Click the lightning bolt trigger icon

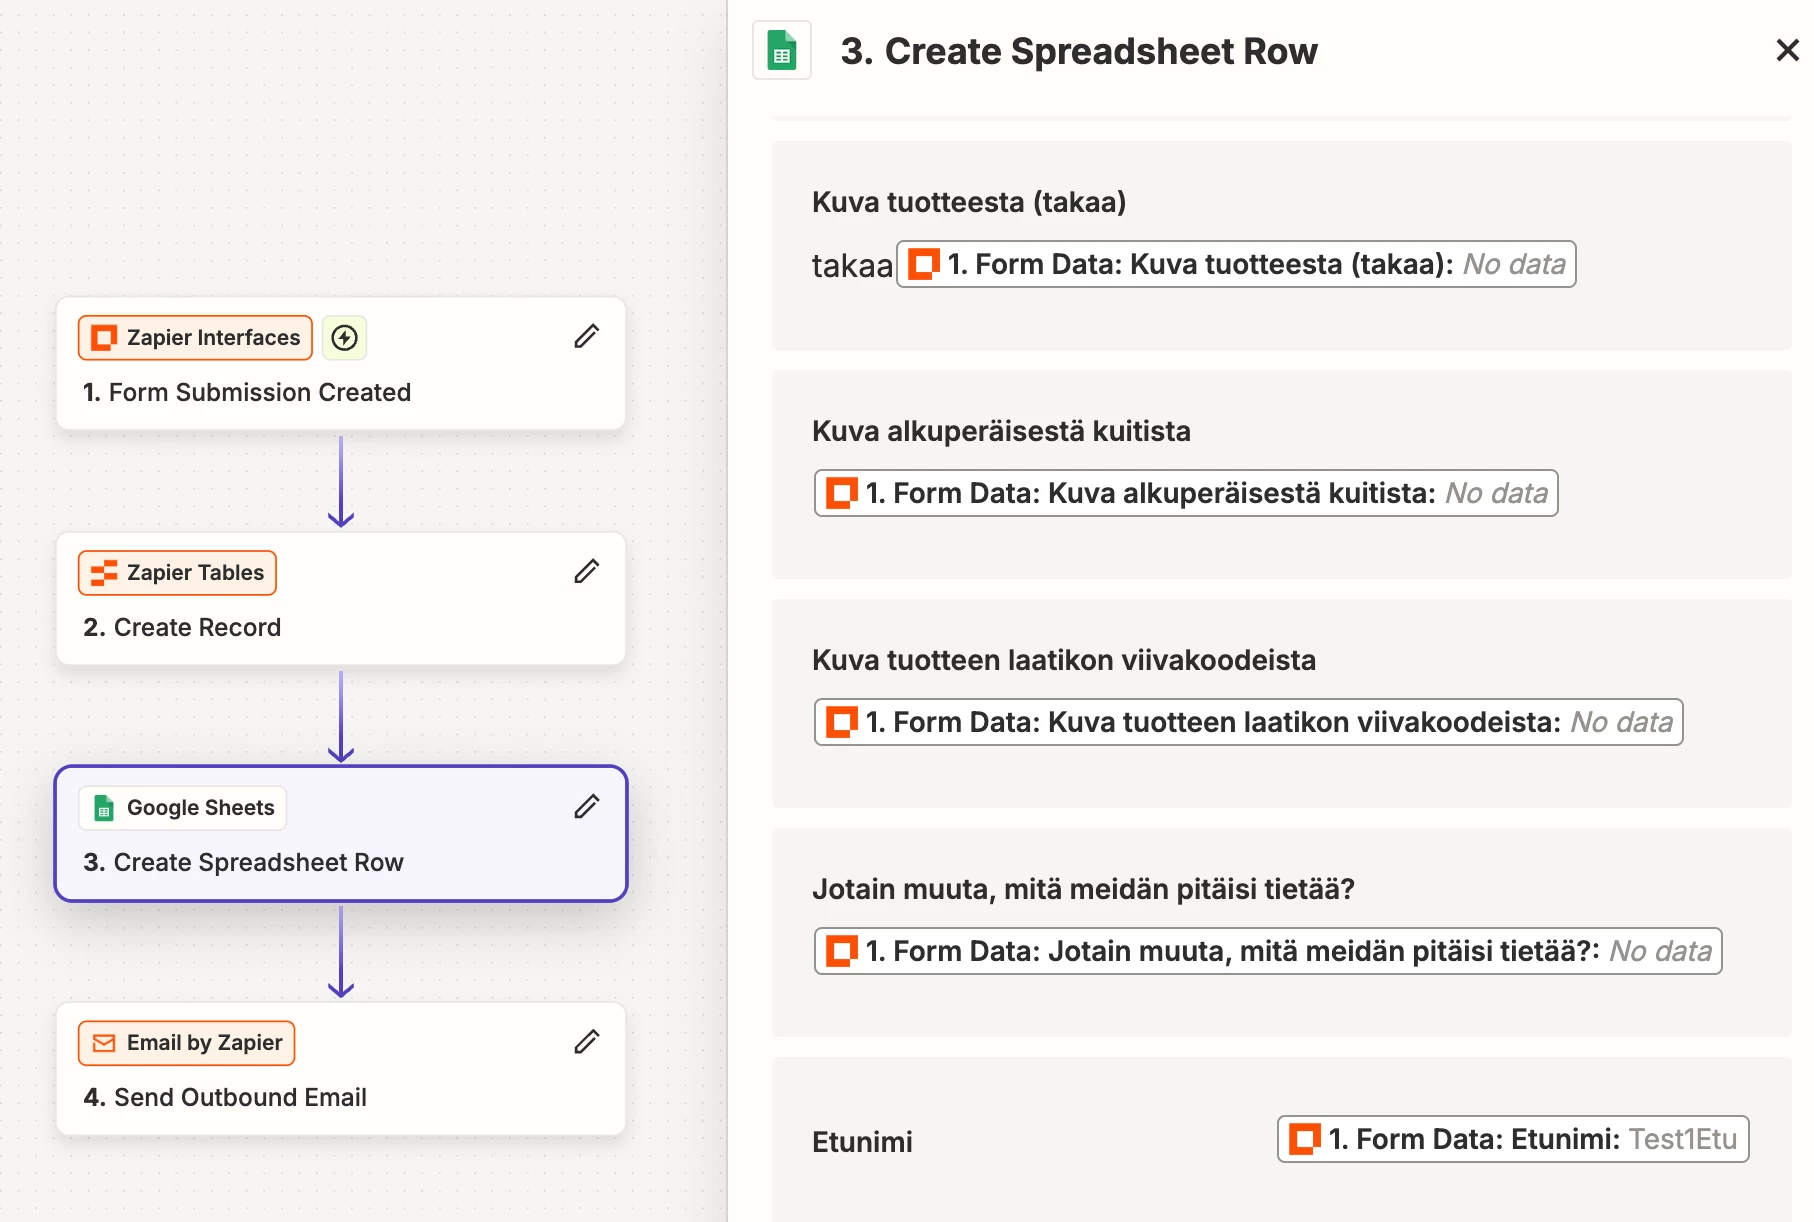pos(344,338)
